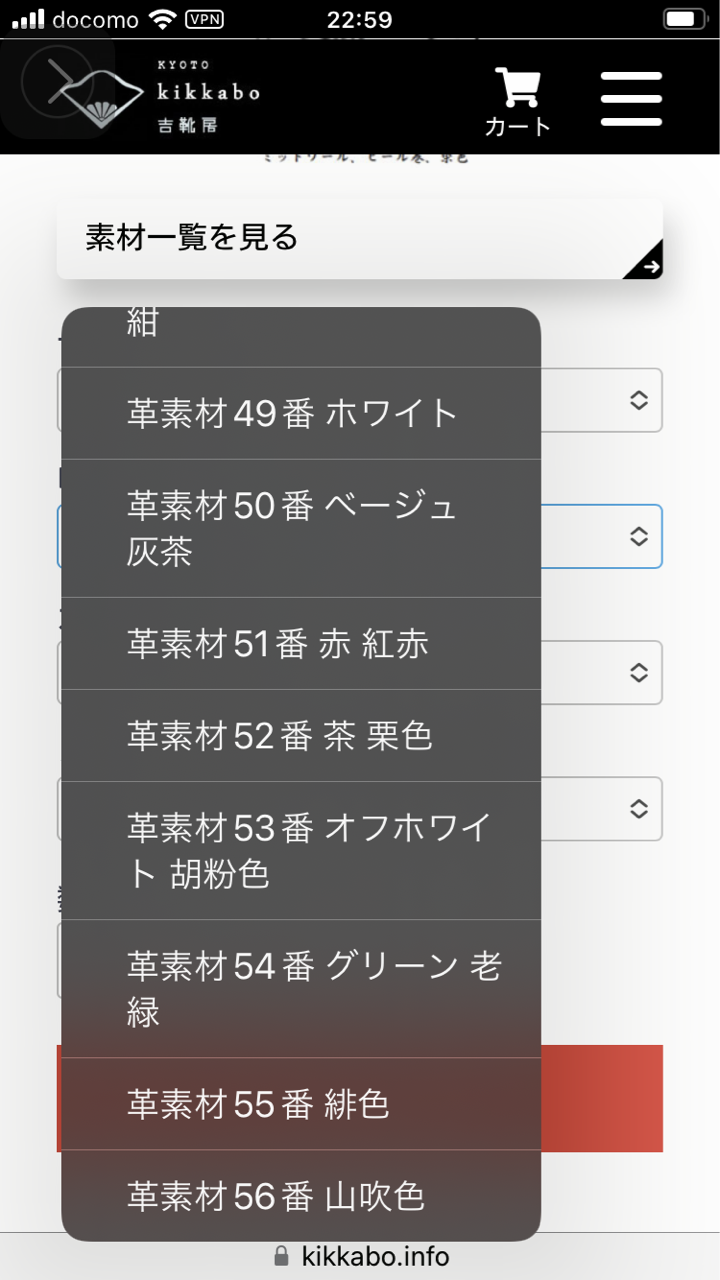Open the third dropdown selector
The image size is (720, 1280).
[x=639, y=672]
